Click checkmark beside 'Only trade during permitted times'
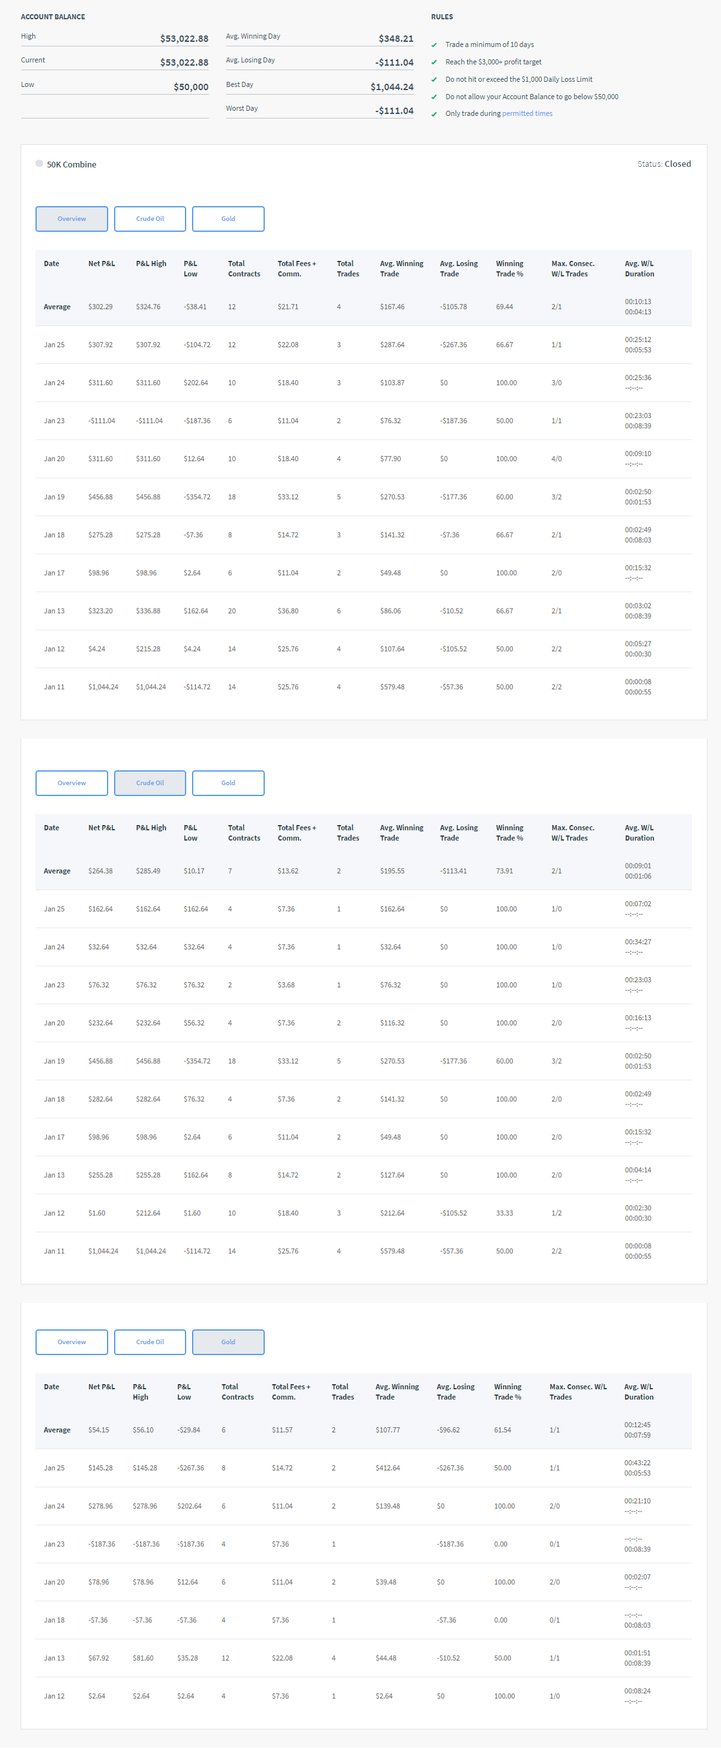The width and height of the screenshot is (721, 1748). (434, 114)
